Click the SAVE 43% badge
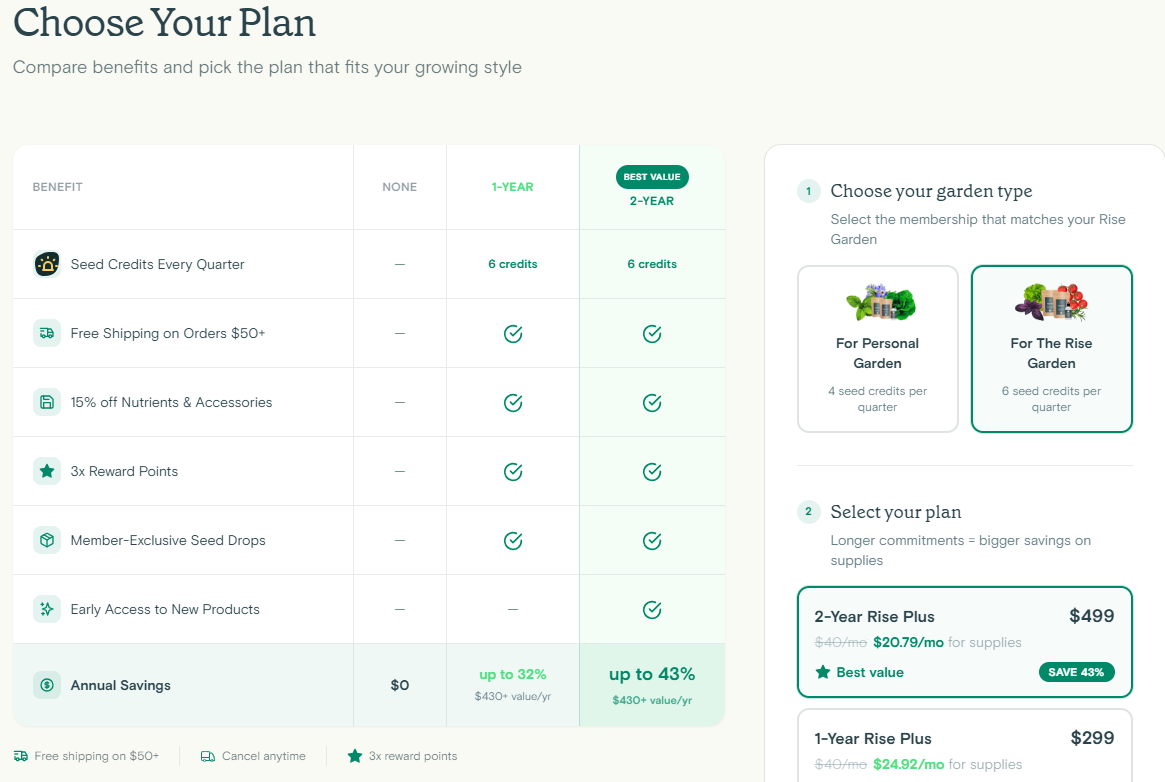The height and width of the screenshot is (782, 1165). [1076, 672]
